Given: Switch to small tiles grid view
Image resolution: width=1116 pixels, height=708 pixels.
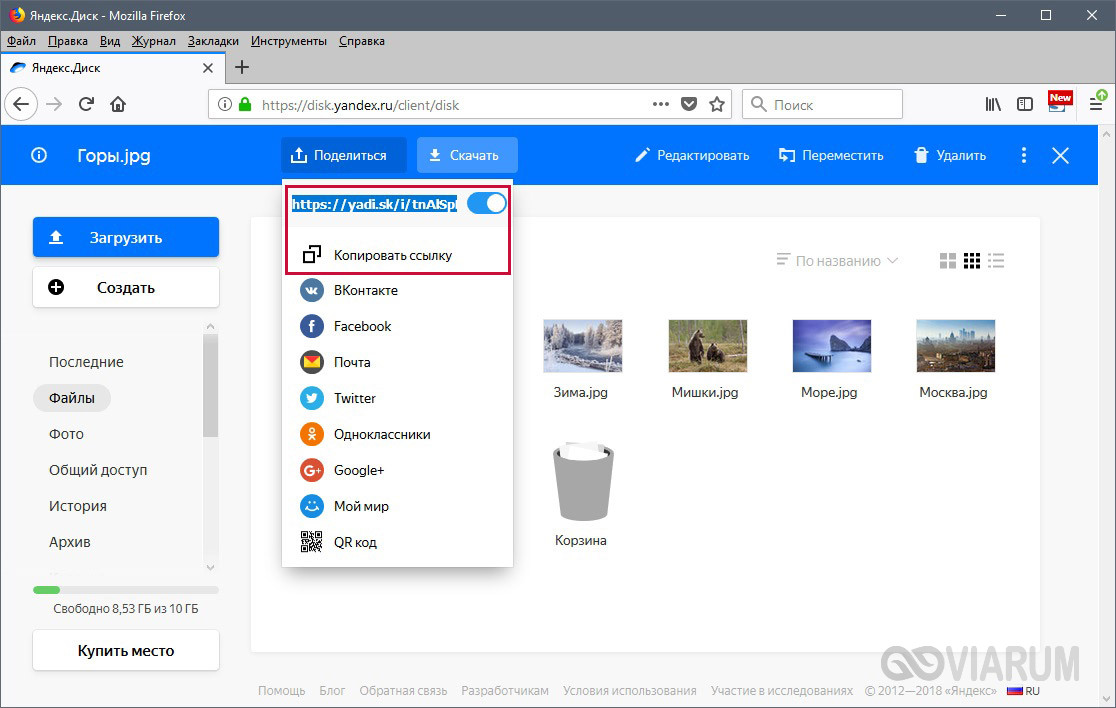Looking at the screenshot, I should (x=972, y=260).
